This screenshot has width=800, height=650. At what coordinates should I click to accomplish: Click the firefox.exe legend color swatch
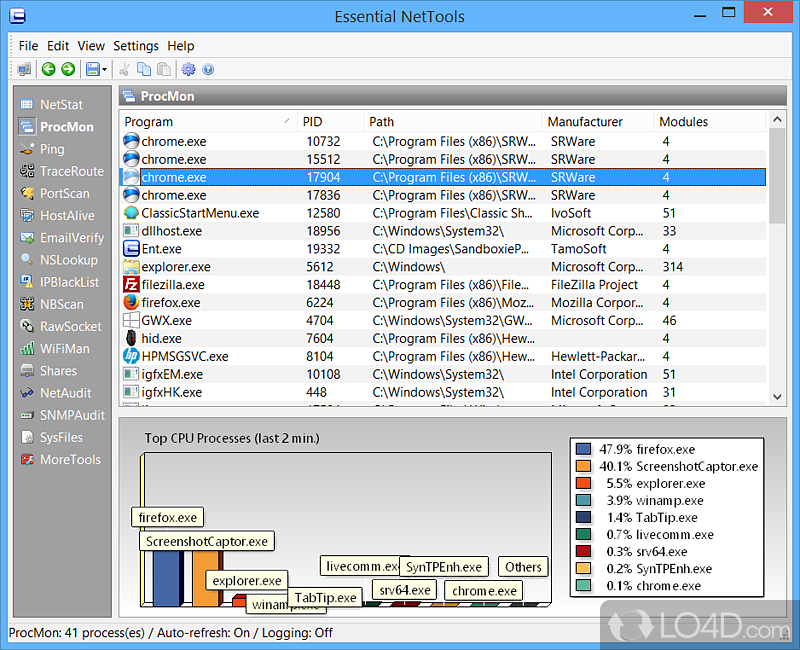(x=583, y=449)
